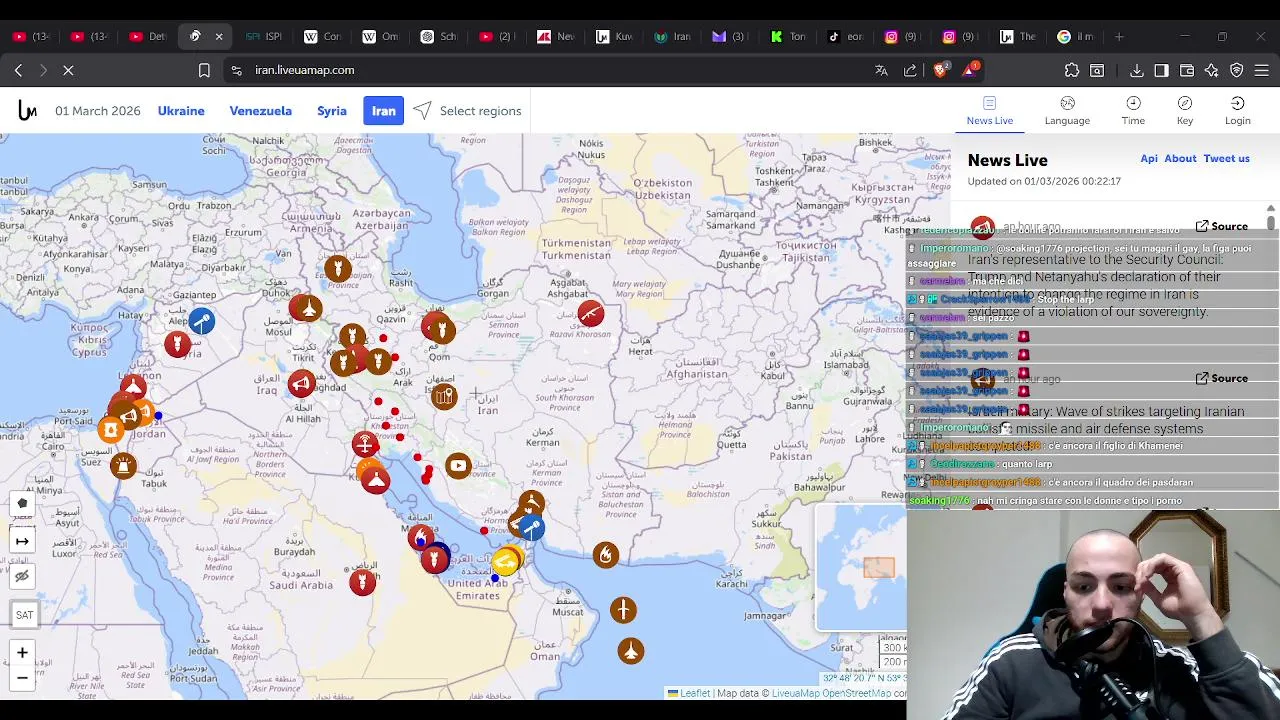Image resolution: width=1280 pixels, height=720 pixels.
Task: Switch to Ukraine region tab
Action: [x=181, y=111]
